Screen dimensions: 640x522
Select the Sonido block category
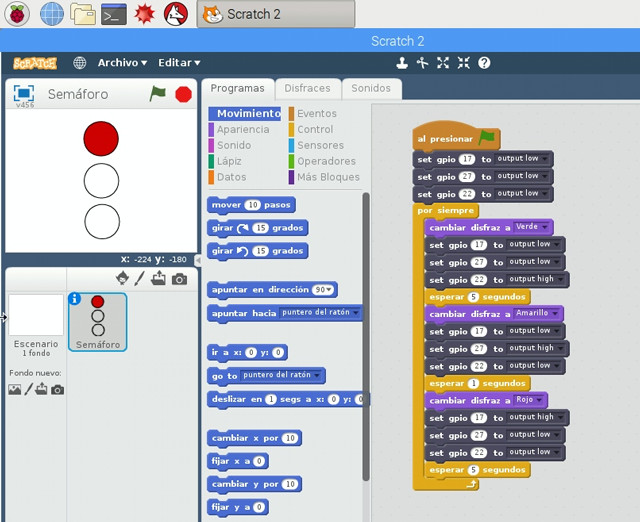230,145
